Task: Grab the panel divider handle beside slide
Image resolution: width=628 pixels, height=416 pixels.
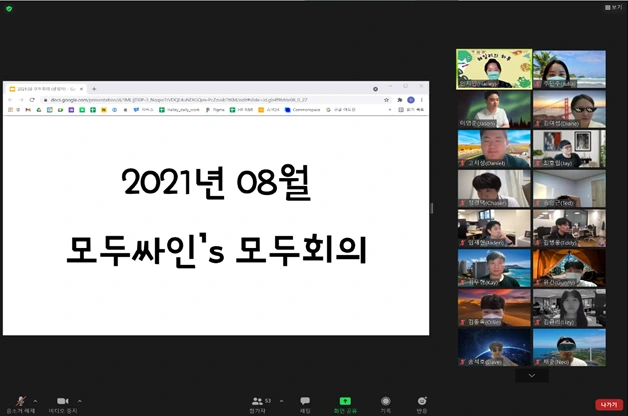Action: pyautogui.click(x=432, y=208)
